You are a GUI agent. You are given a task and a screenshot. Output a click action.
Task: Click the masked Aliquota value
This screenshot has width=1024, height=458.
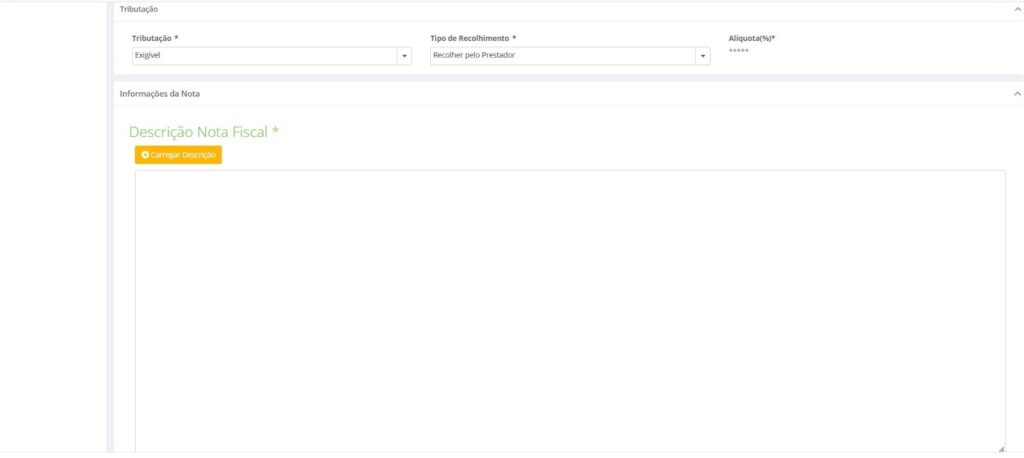(x=739, y=51)
